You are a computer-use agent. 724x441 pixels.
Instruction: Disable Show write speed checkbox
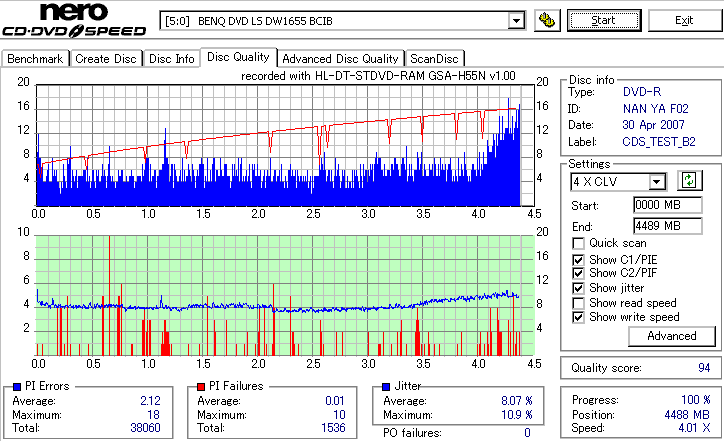click(578, 317)
